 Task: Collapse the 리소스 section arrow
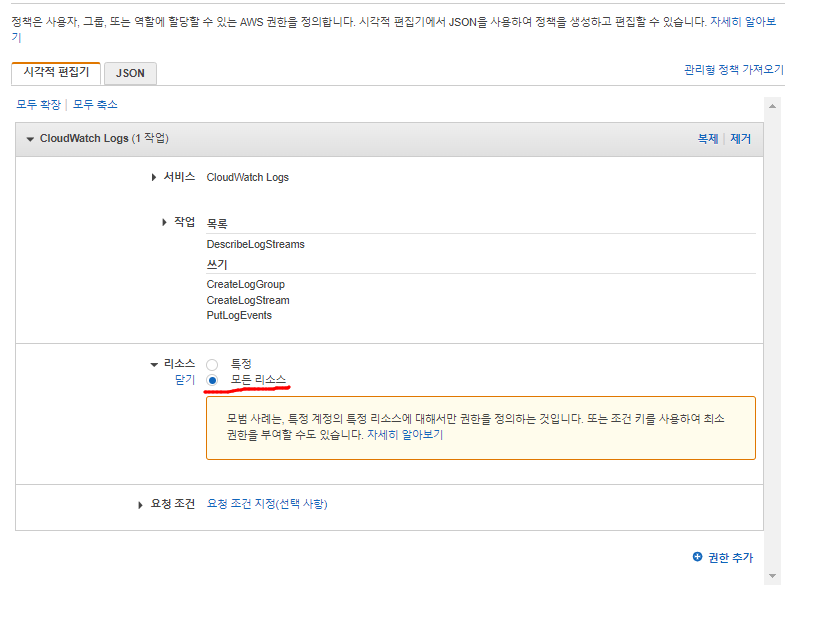(154, 365)
